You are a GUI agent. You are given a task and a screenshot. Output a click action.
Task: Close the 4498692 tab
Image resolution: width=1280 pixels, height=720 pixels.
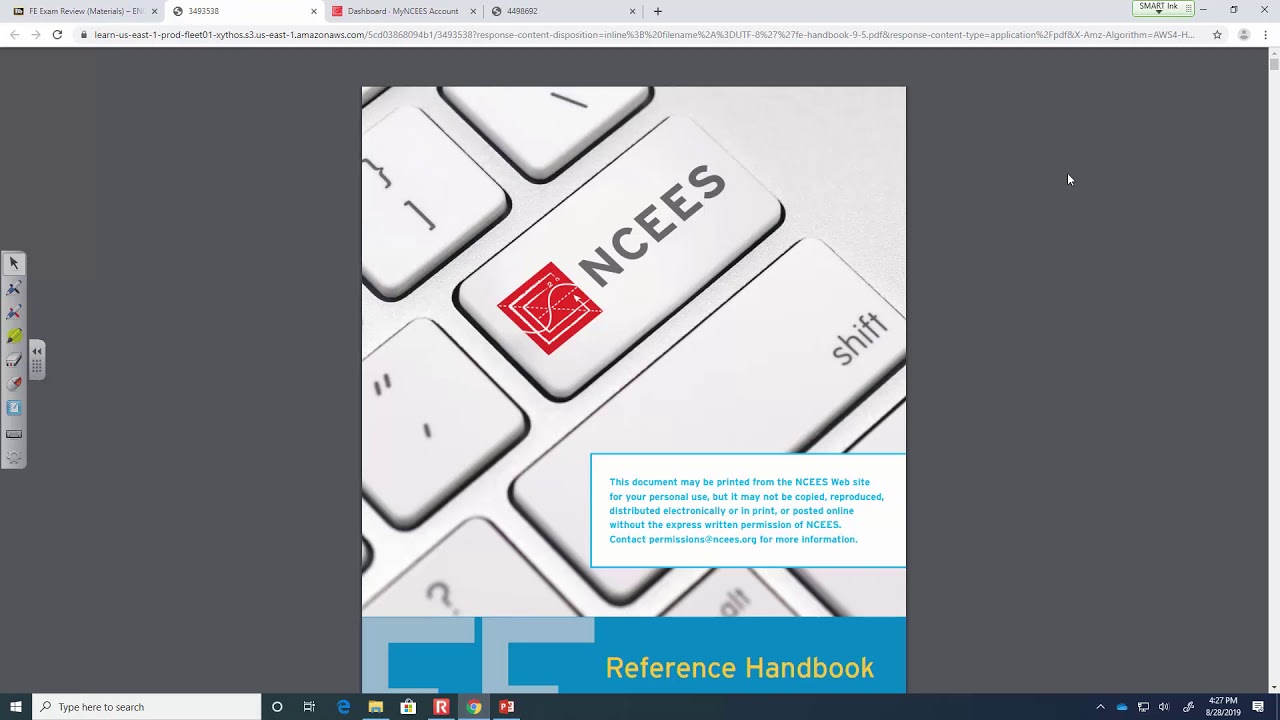coord(632,11)
